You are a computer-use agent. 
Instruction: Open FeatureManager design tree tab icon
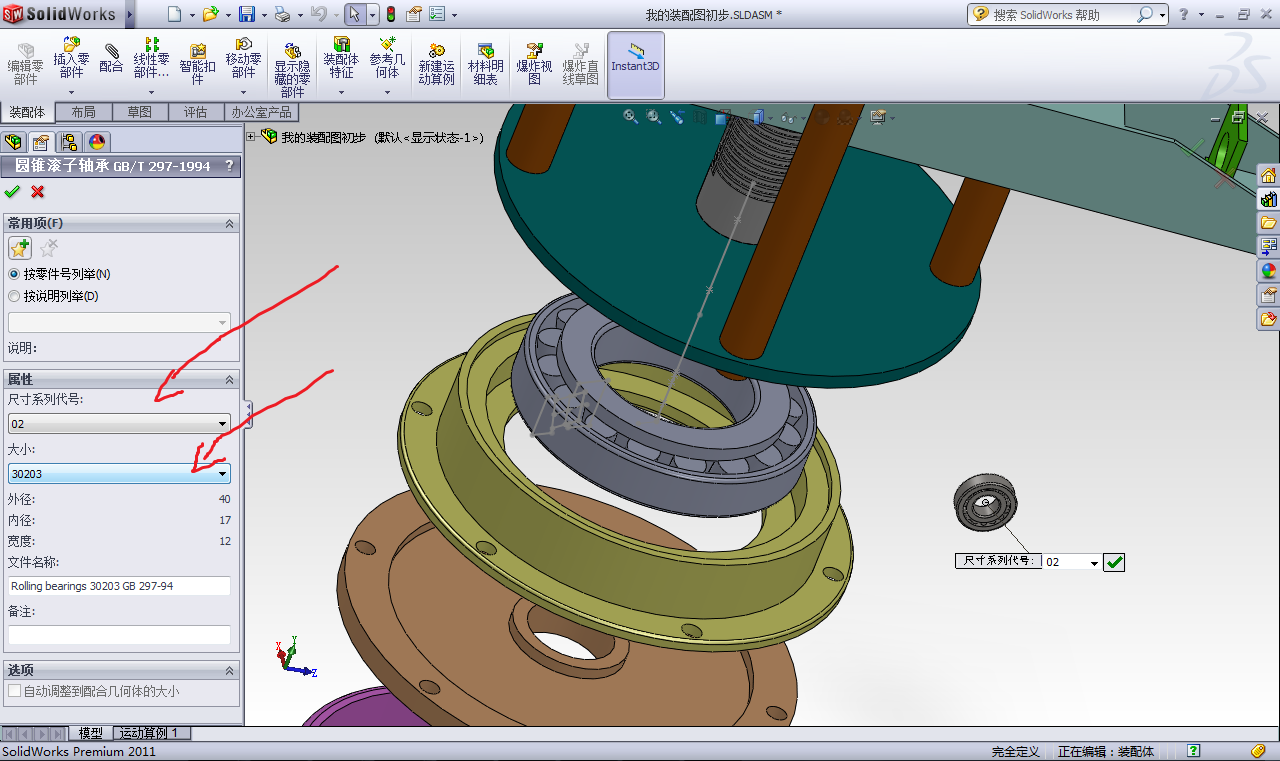pos(13,142)
